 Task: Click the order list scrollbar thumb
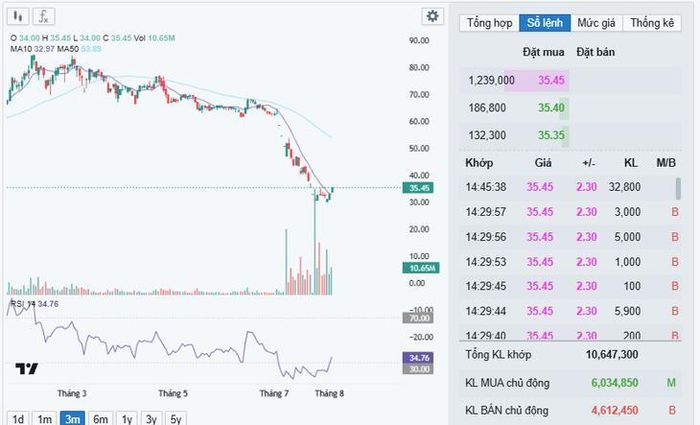(x=679, y=188)
